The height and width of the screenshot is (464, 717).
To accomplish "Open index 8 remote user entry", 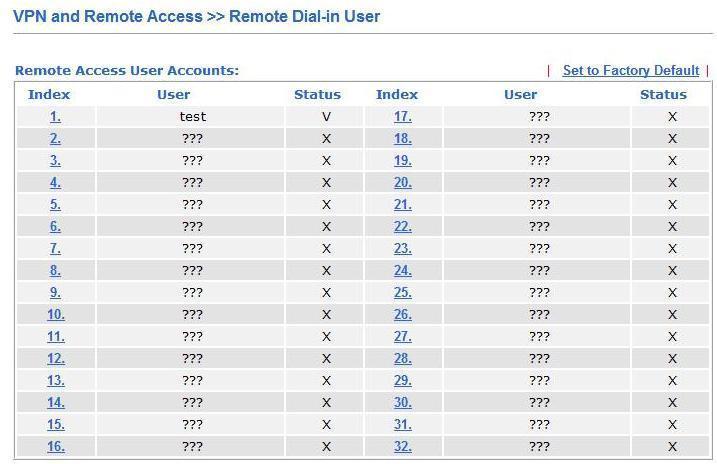I will tap(55, 270).
